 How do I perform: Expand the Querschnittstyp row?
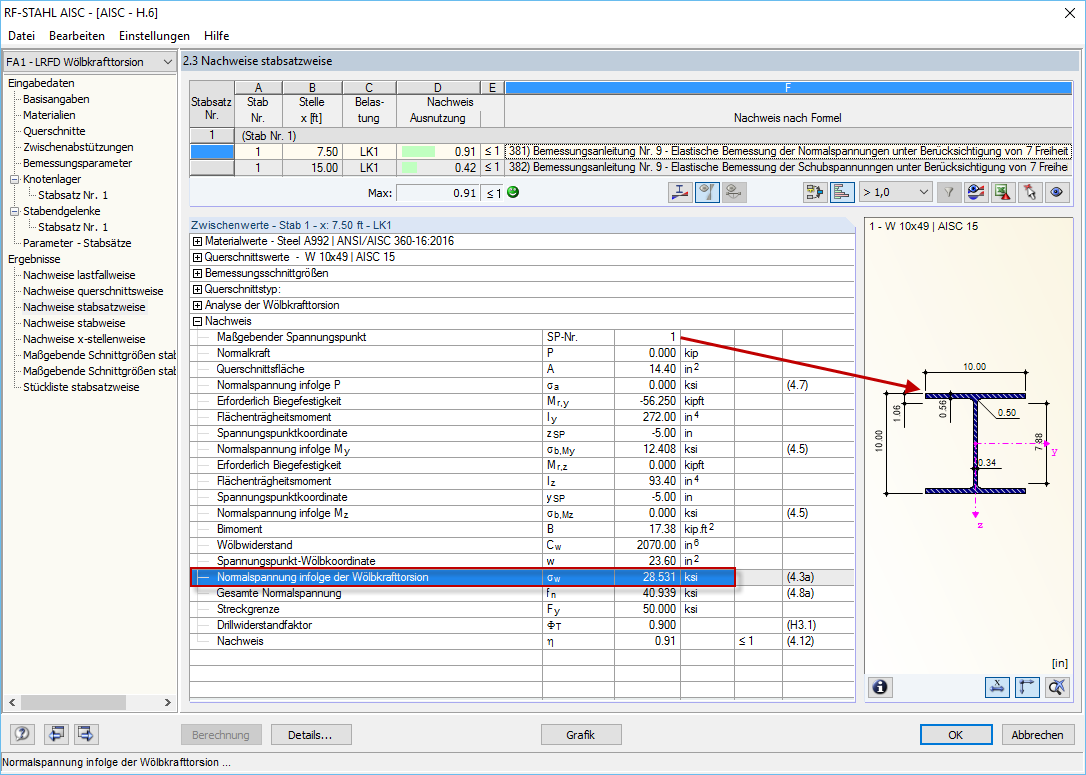point(197,289)
